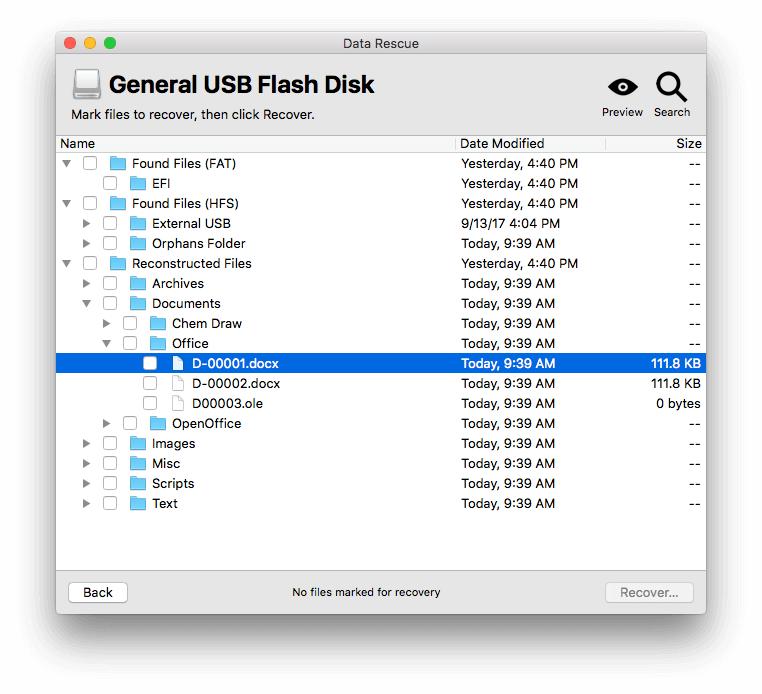Expand the Orphans Folder triangle

pyautogui.click(x=87, y=243)
